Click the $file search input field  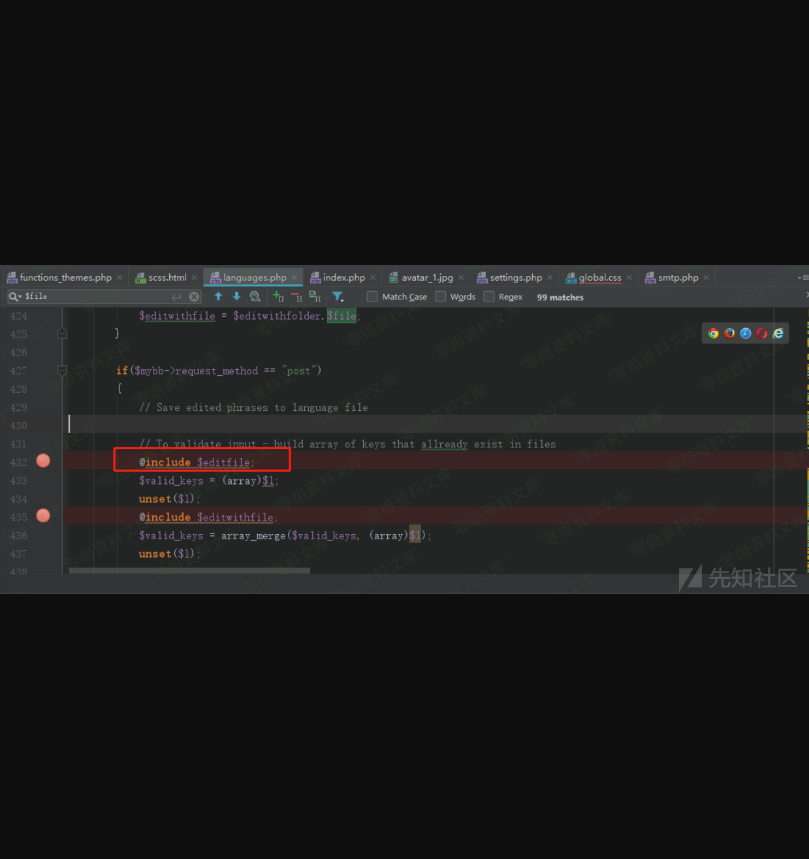coord(100,297)
